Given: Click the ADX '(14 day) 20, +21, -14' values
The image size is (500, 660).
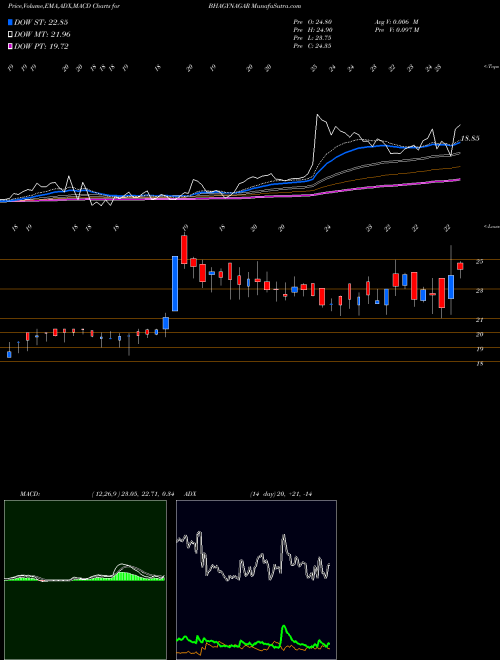Looking at the screenshot, I should pyautogui.click(x=280, y=493).
